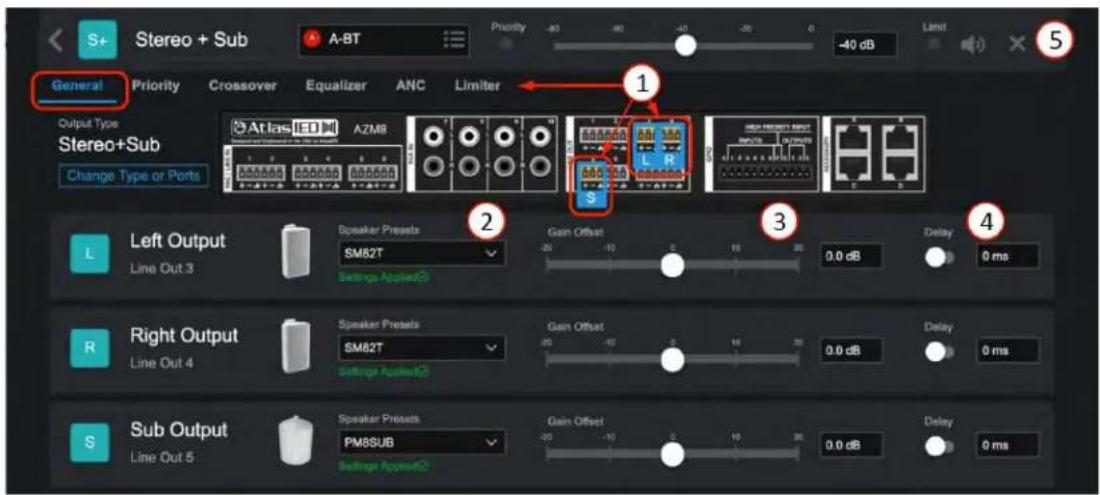Click the Sub Output 0 ms delay field
The width and height of the screenshot is (1100, 495).
coord(1007,445)
